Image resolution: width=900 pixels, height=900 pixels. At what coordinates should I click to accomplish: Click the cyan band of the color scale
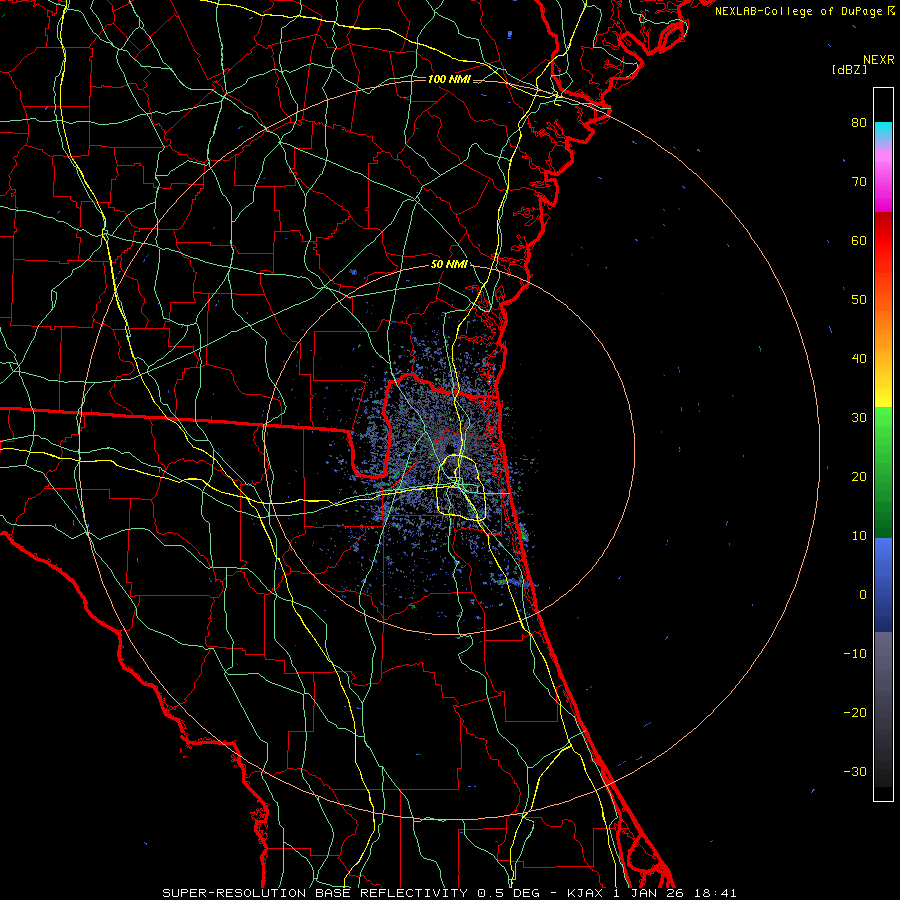883,131
